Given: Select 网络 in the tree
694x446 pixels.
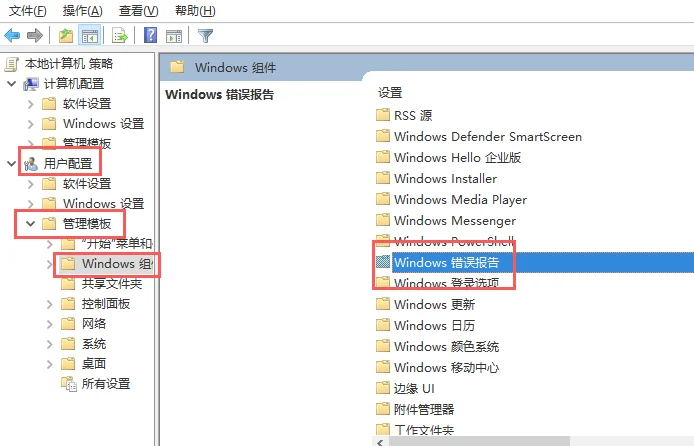Looking at the screenshot, I should [x=94, y=324].
